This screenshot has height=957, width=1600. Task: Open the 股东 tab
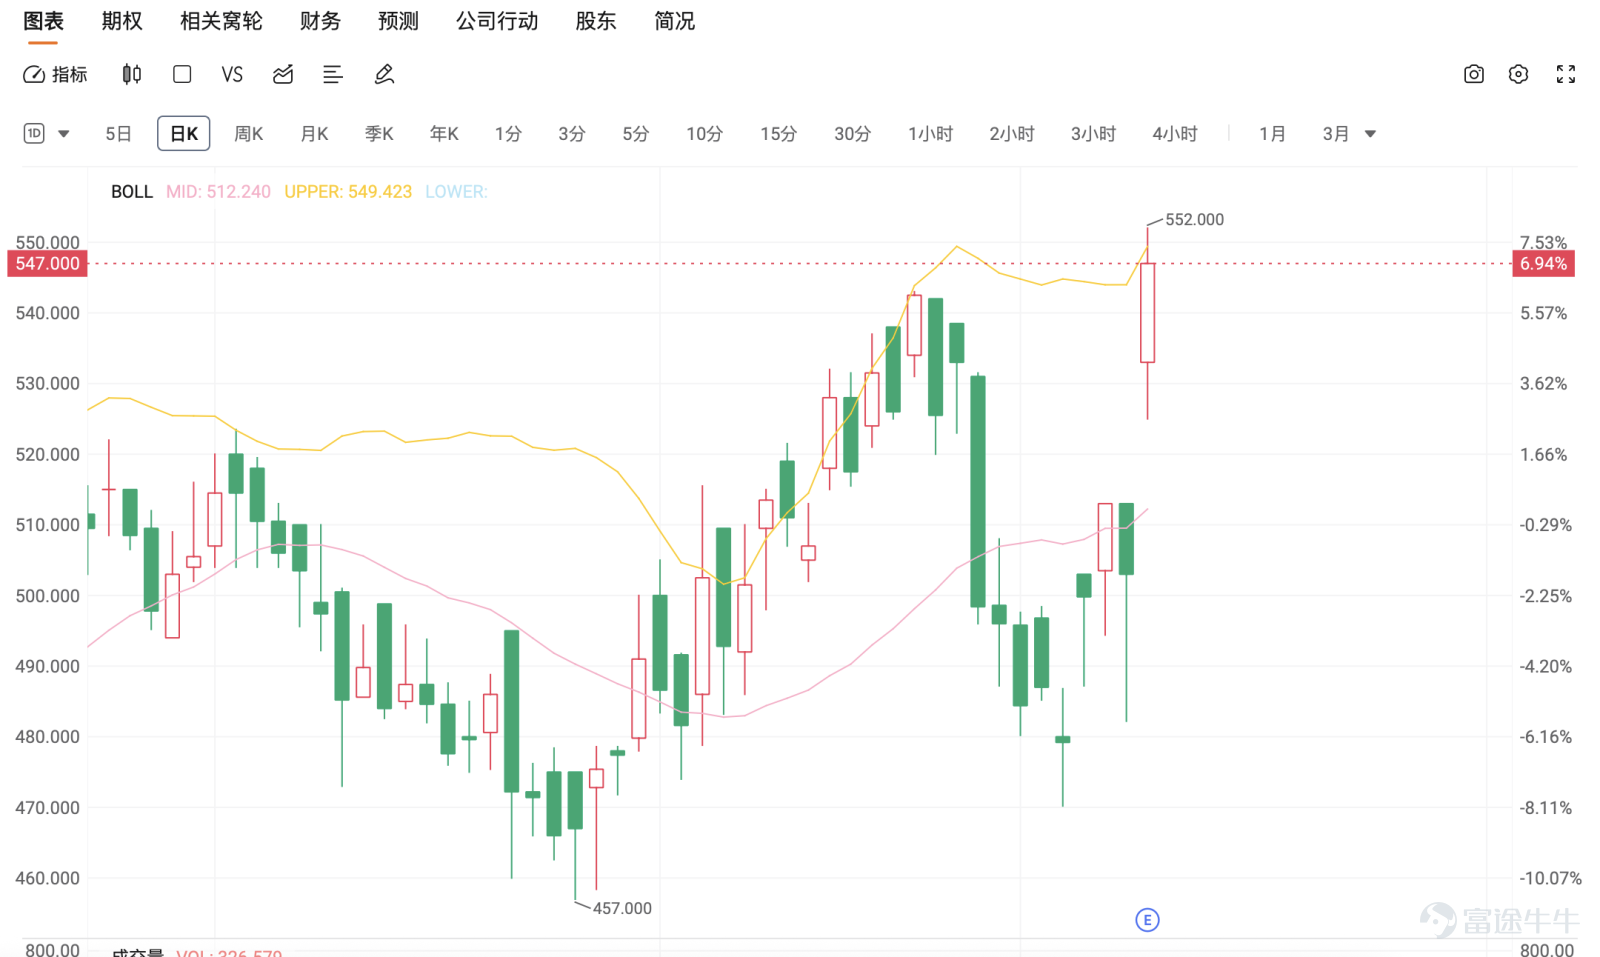click(x=596, y=21)
